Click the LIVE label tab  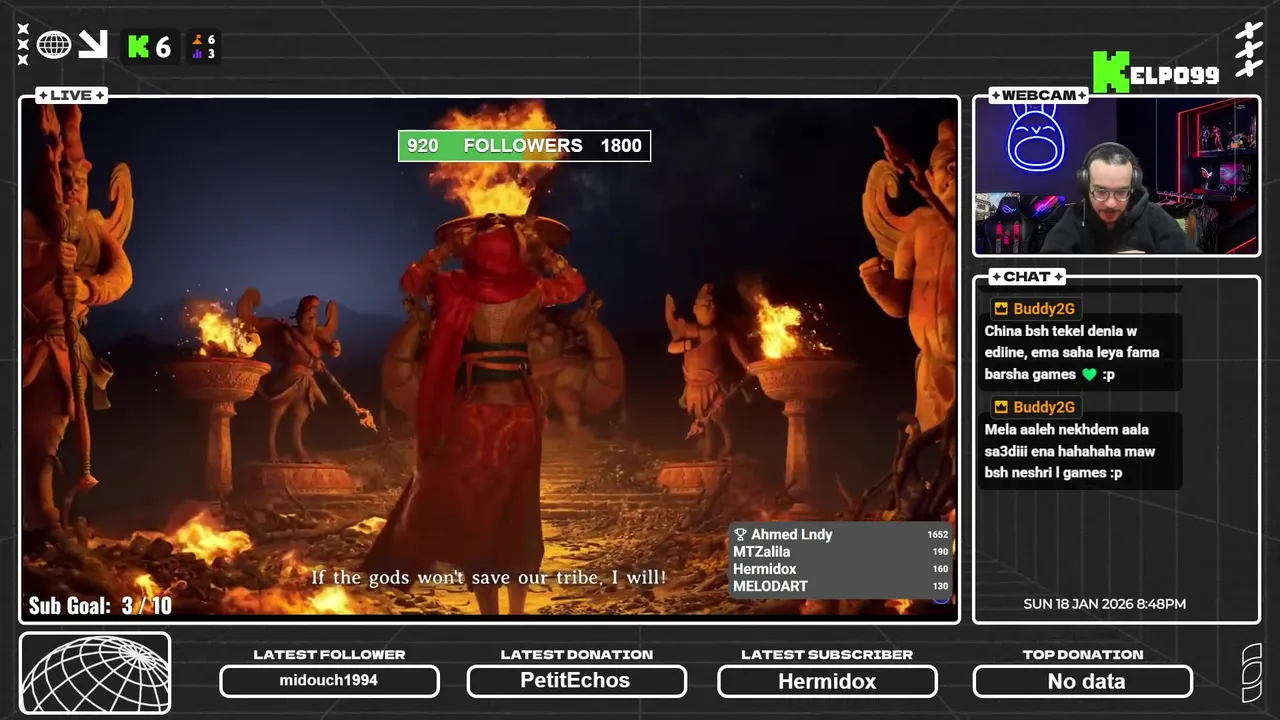71,95
